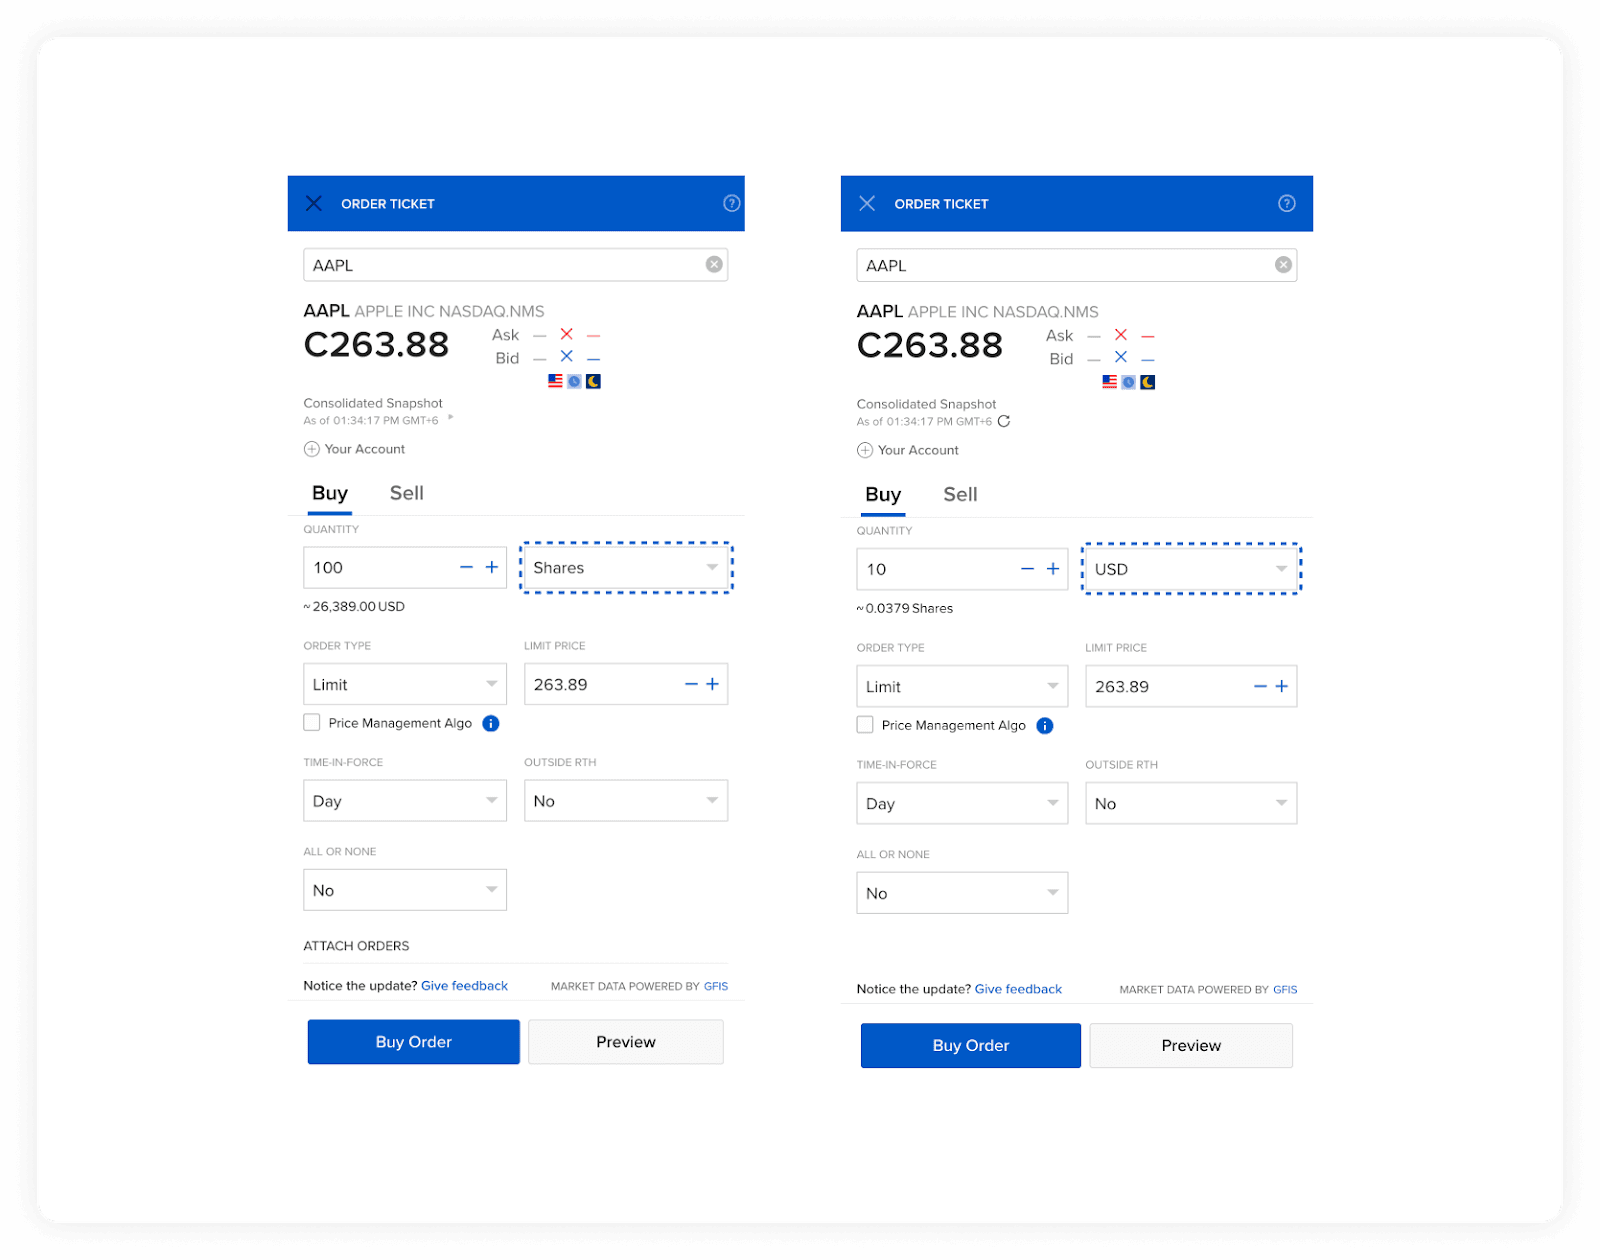The image size is (1600, 1260).
Task: Click the clock session icon, left ticket
Action: tap(574, 381)
